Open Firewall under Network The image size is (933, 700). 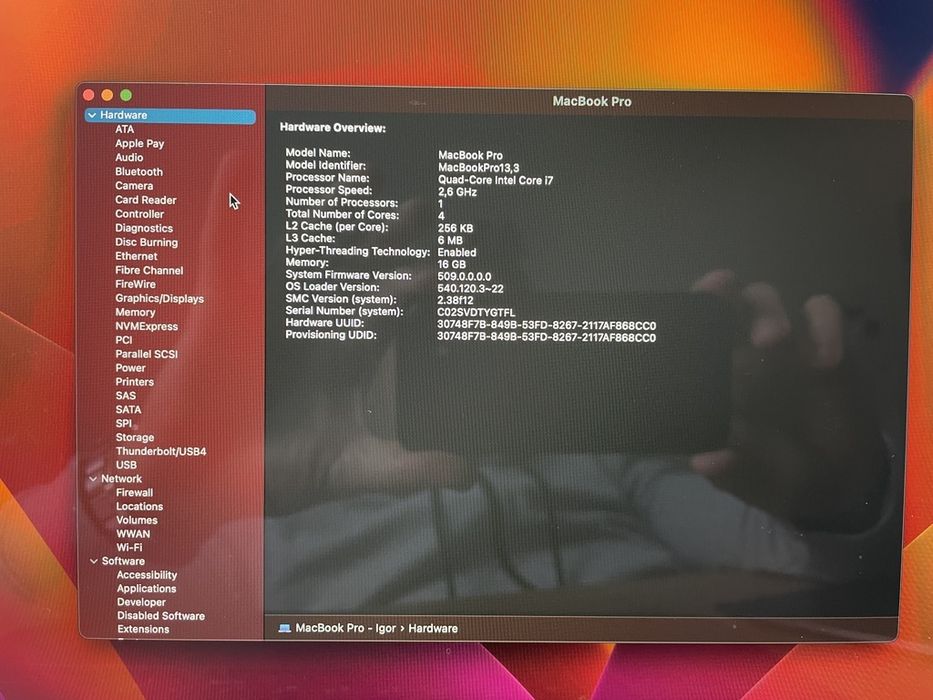(134, 492)
